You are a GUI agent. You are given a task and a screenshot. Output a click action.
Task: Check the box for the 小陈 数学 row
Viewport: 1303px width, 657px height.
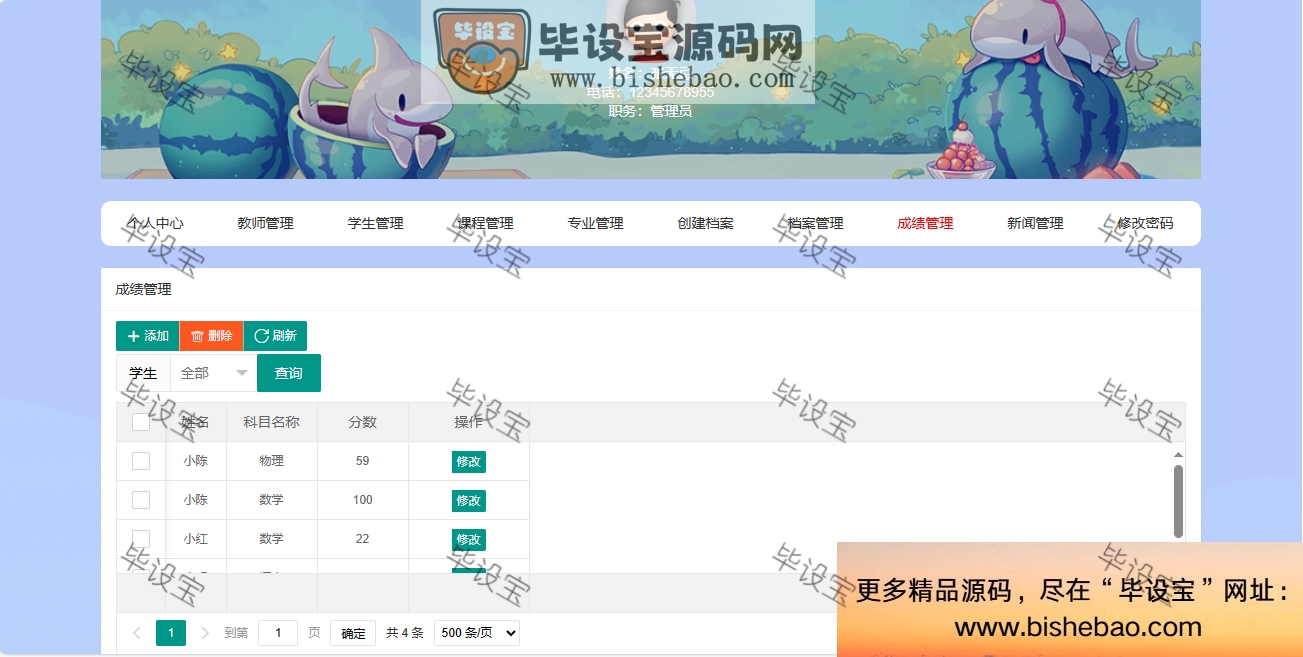point(141,500)
